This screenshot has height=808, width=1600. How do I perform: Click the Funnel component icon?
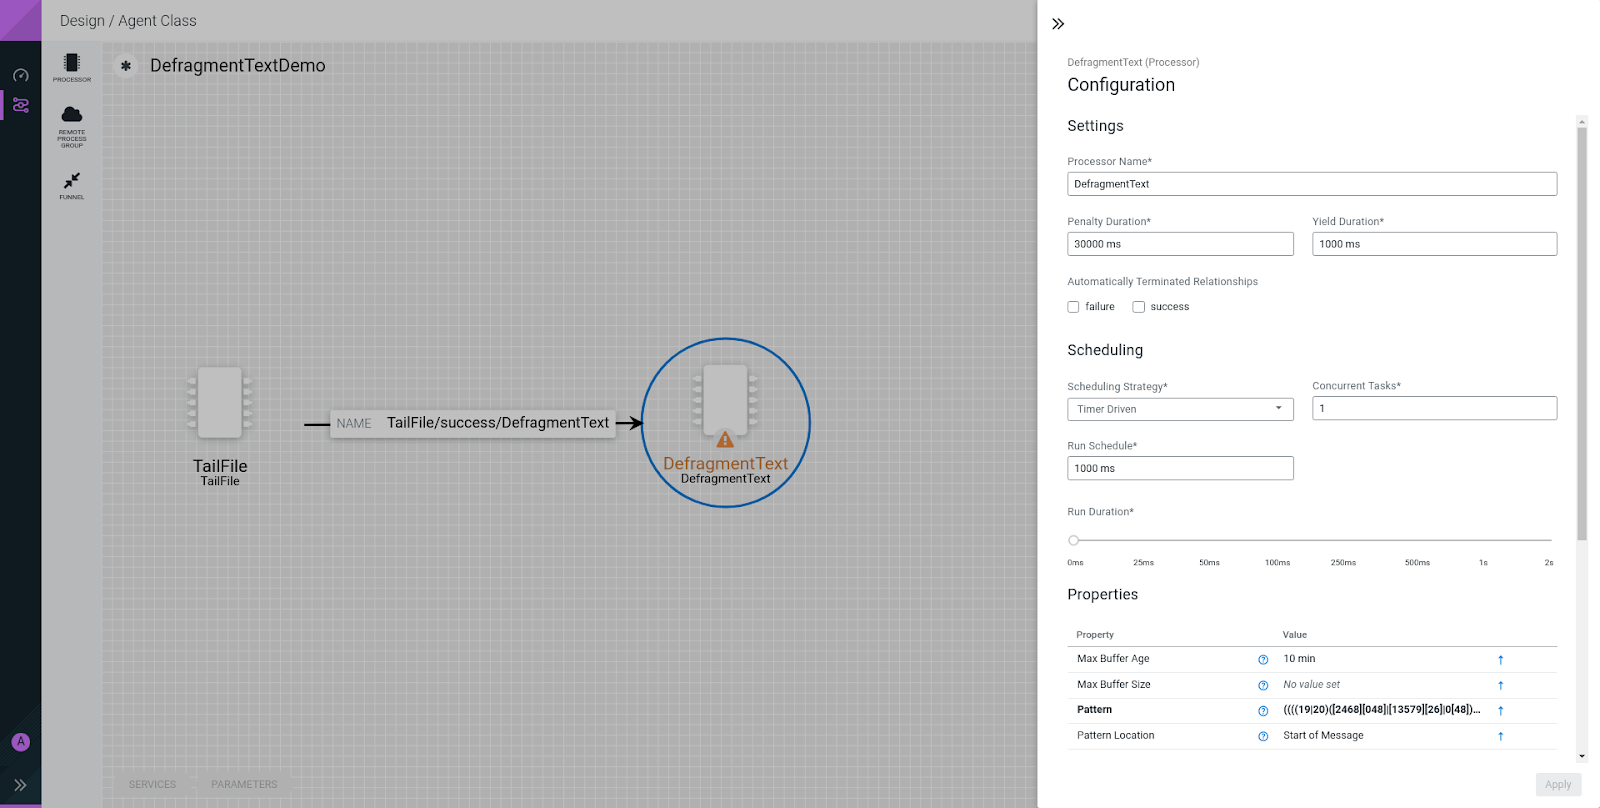point(71,181)
